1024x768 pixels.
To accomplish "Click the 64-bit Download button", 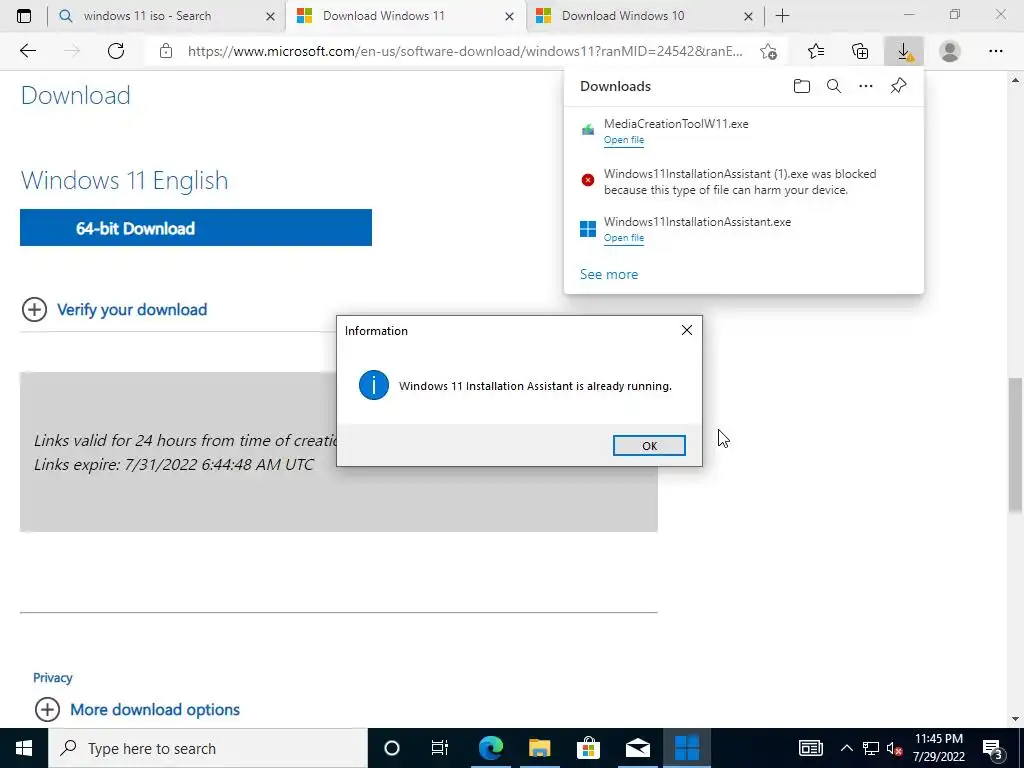I will click(196, 228).
